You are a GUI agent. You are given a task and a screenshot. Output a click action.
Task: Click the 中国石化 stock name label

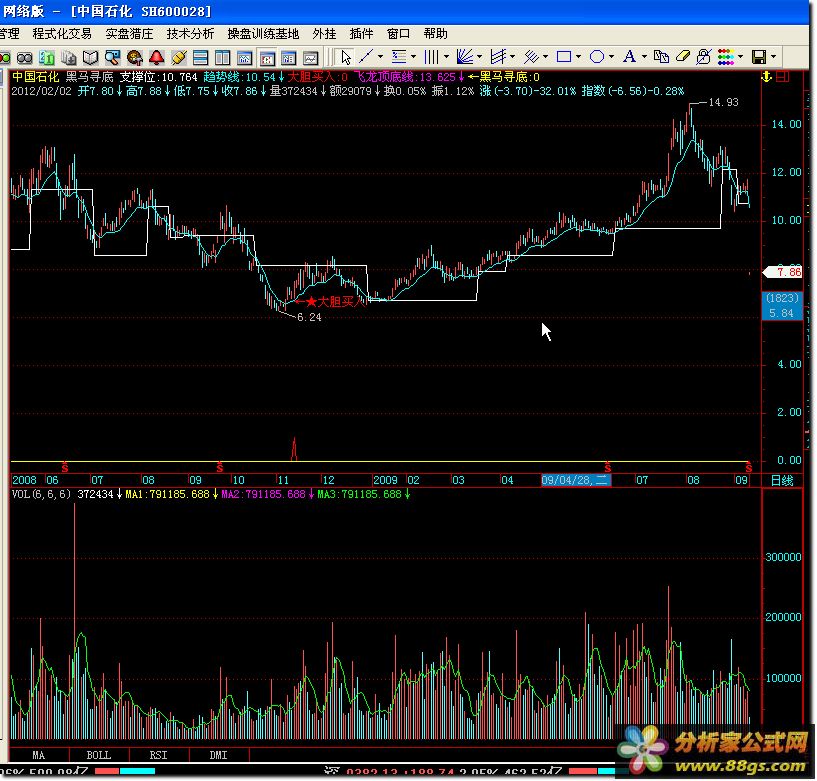point(35,77)
